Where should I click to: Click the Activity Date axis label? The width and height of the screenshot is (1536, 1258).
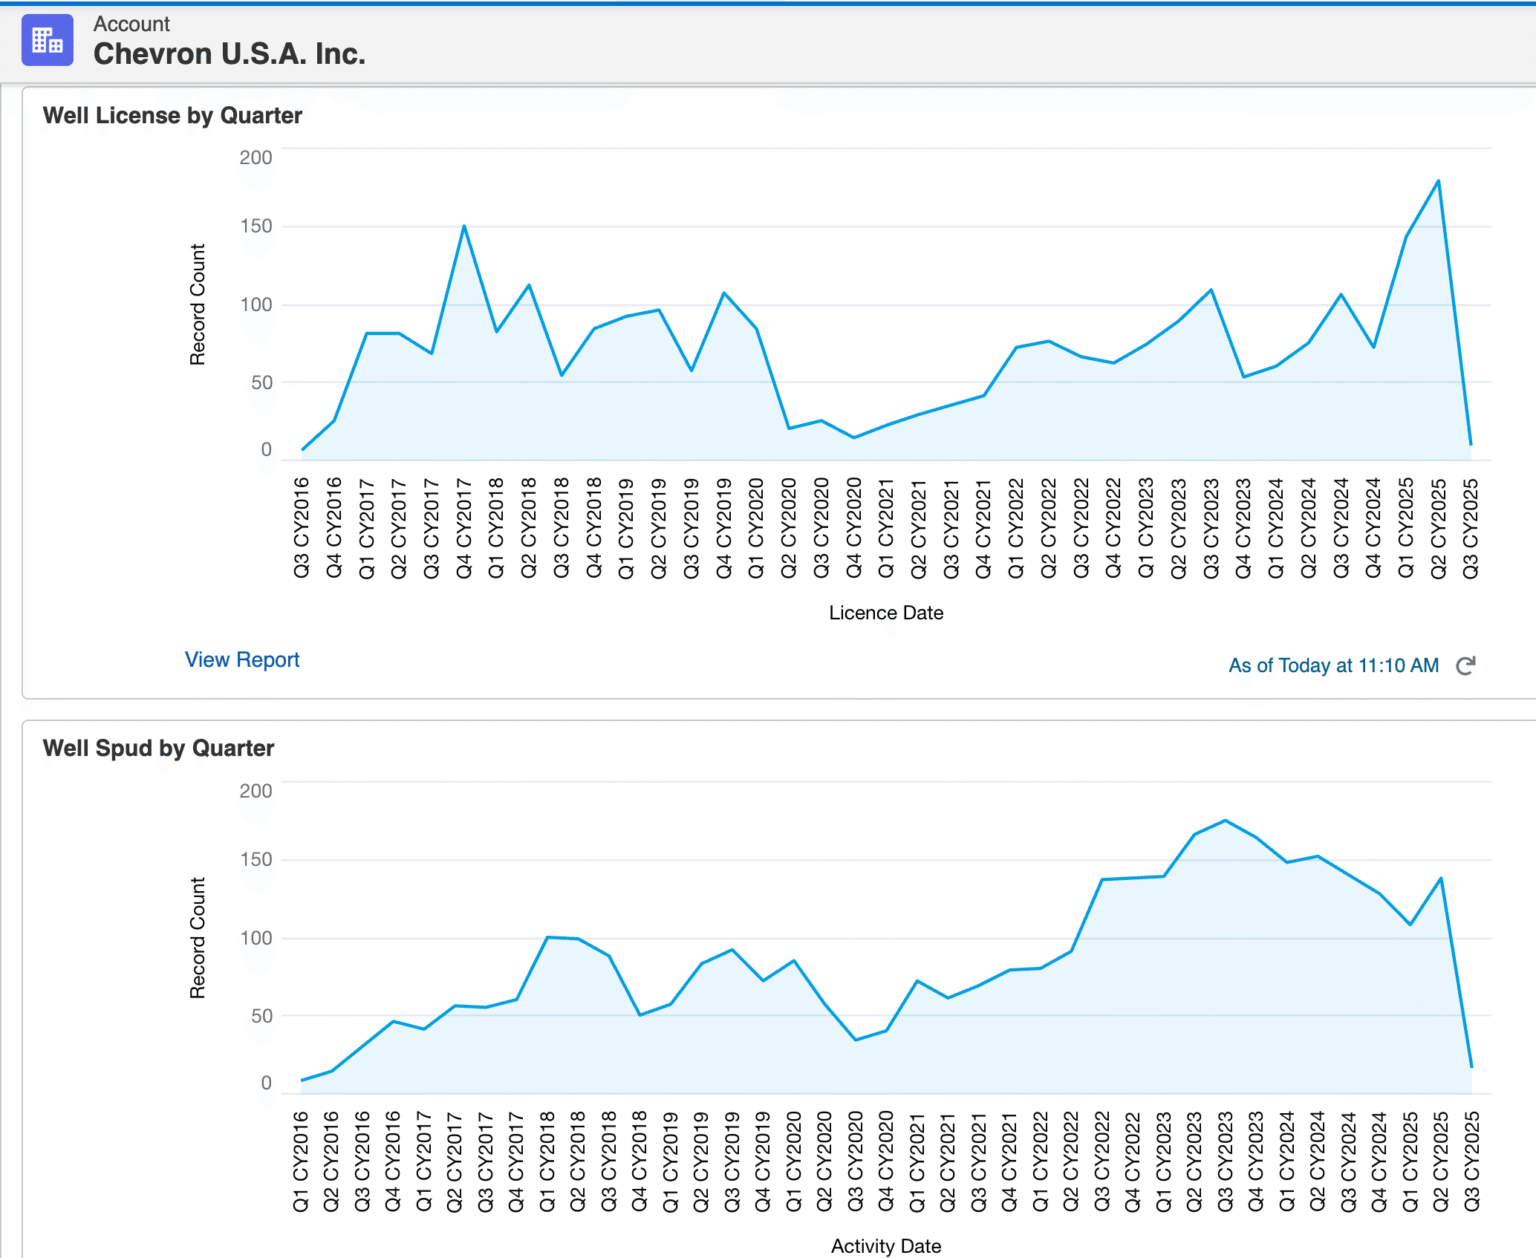(x=885, y=1246)
